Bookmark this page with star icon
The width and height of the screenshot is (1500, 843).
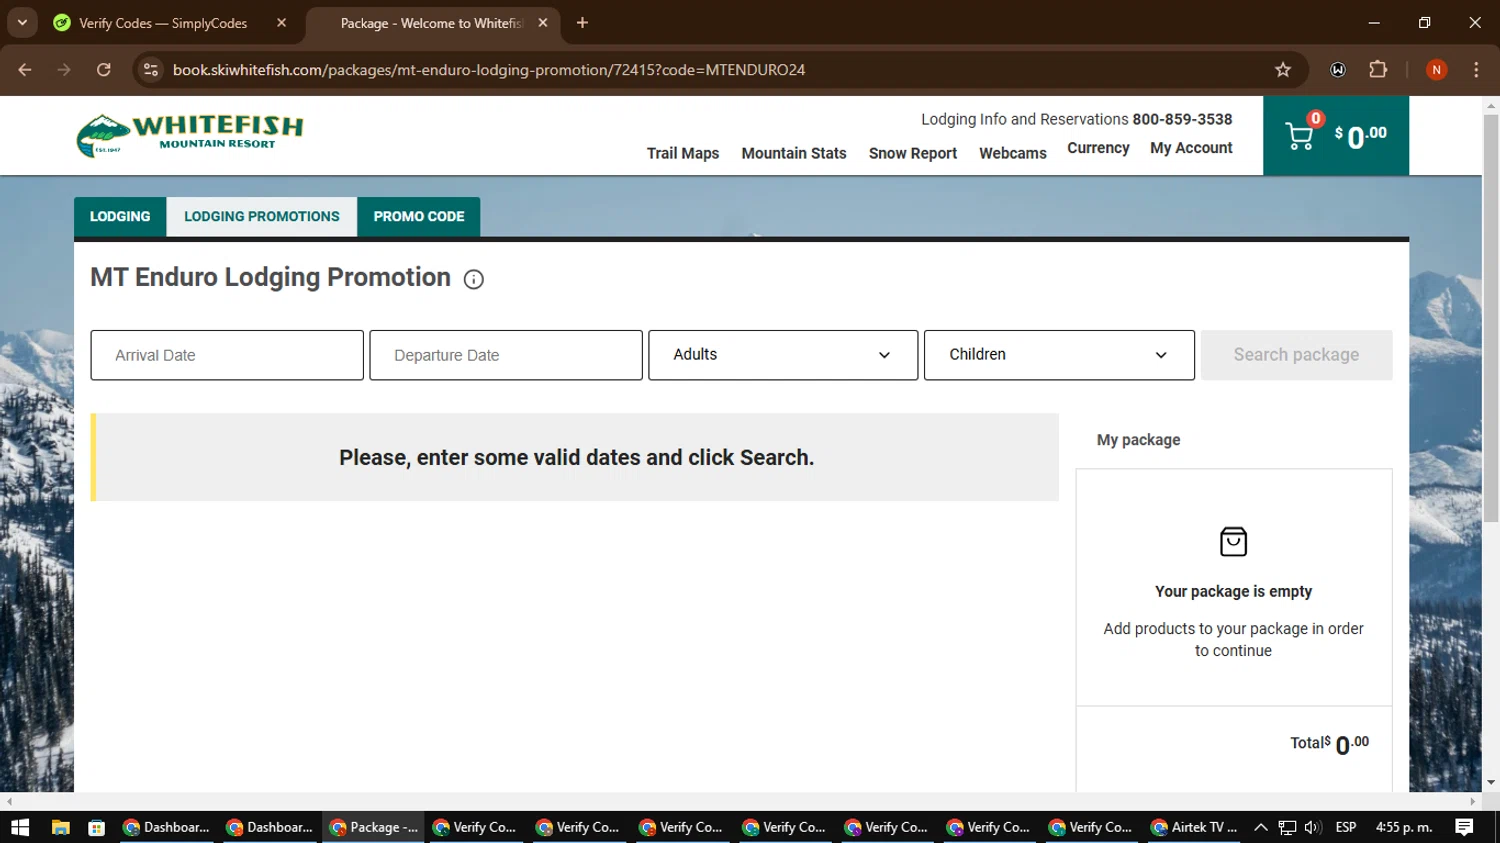coord(1283,70)
